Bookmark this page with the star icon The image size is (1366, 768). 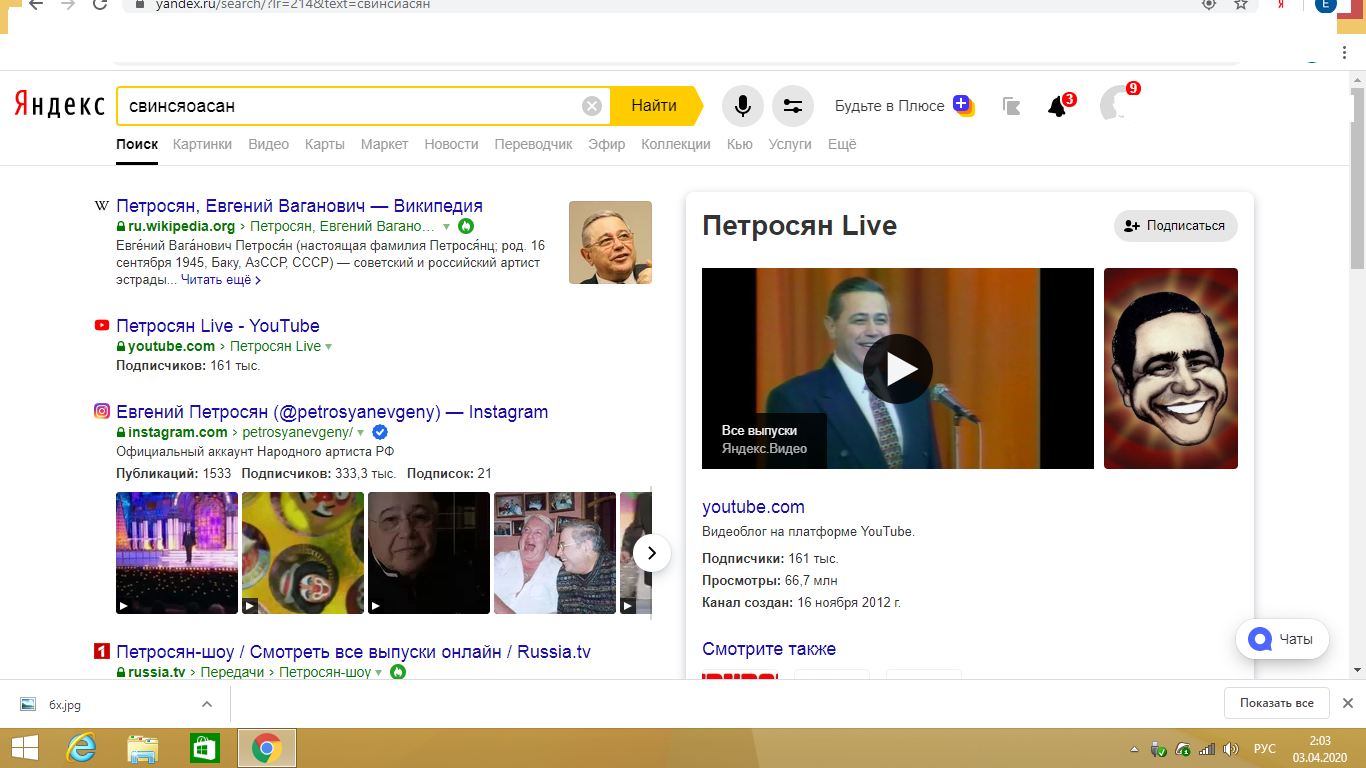[1241, 4]
